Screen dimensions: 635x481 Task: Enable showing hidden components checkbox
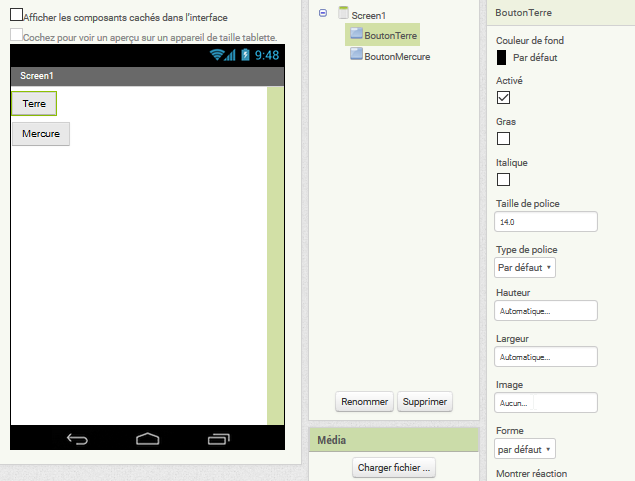pos(16,16)
